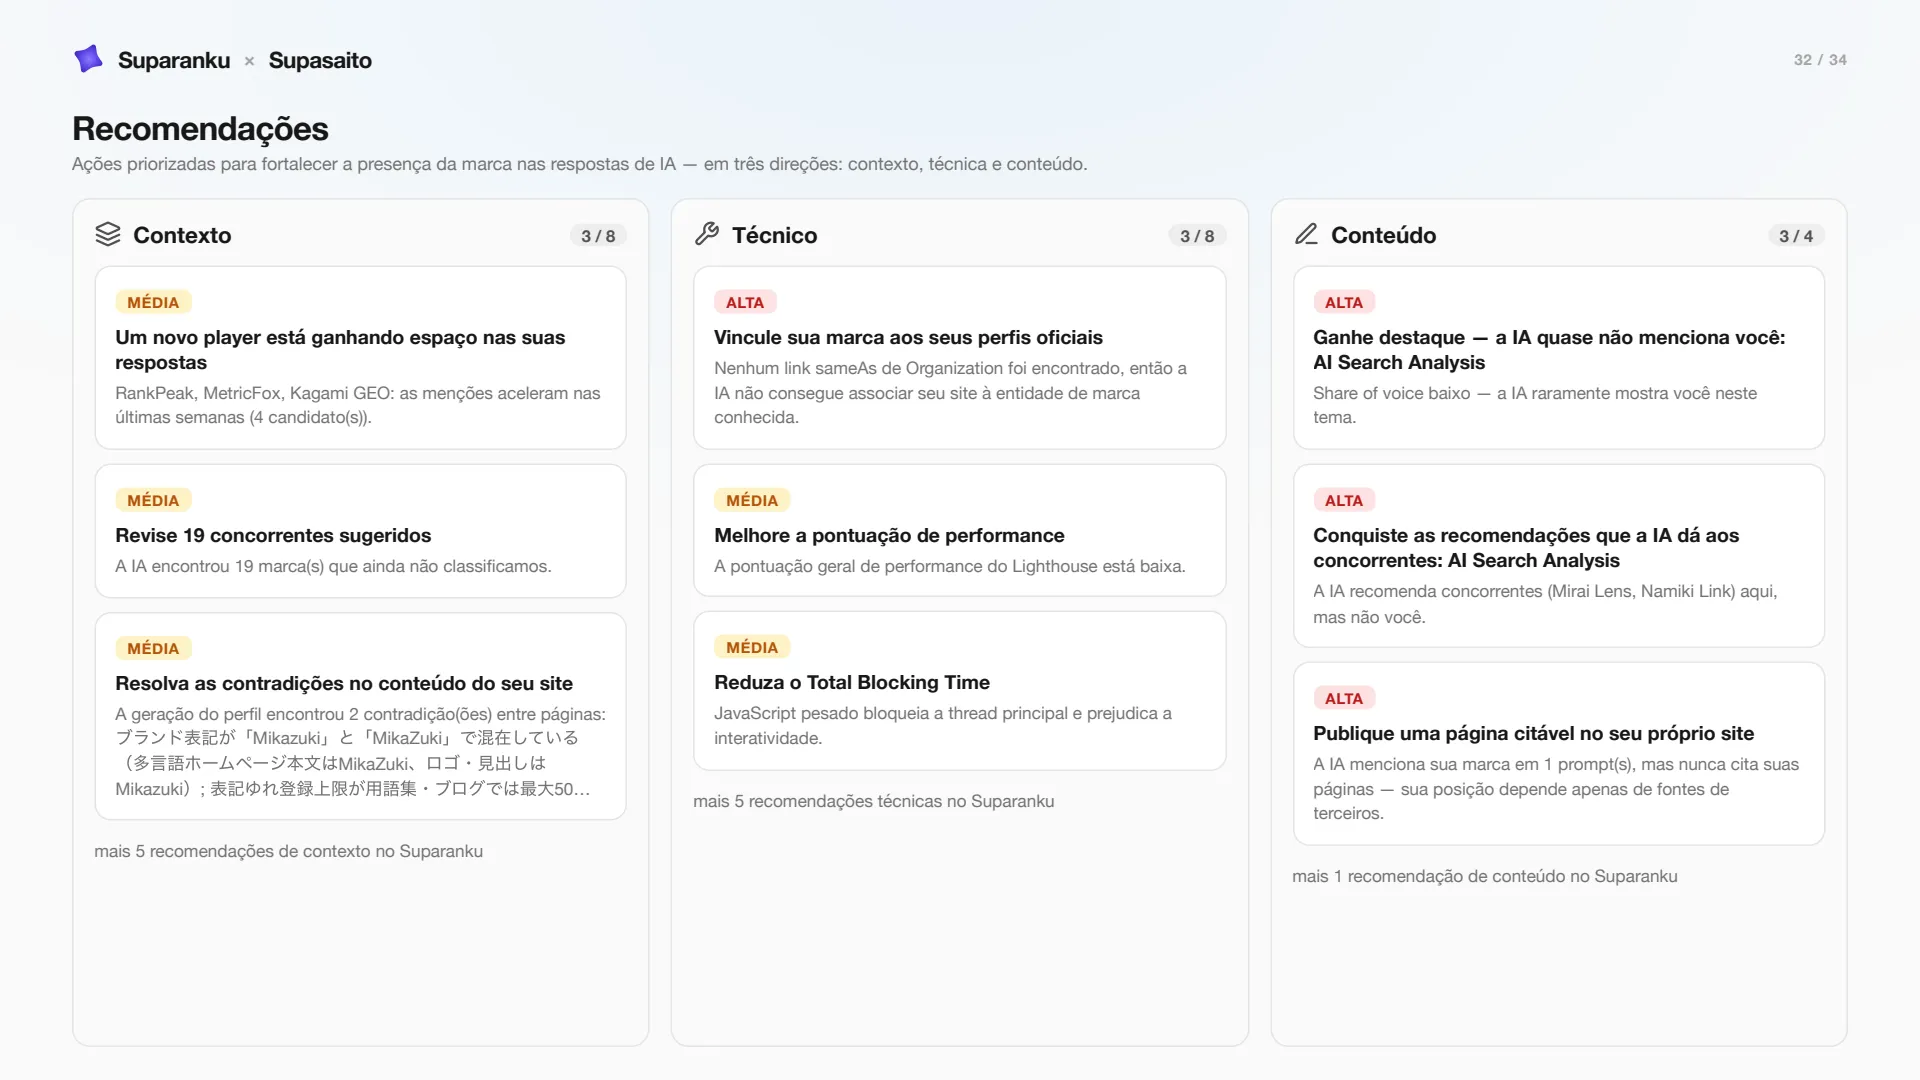Click ALTA badge on 'Ganhe destaque' card
Screen dimensions: 1920x1080
[x=1344, y=302]
